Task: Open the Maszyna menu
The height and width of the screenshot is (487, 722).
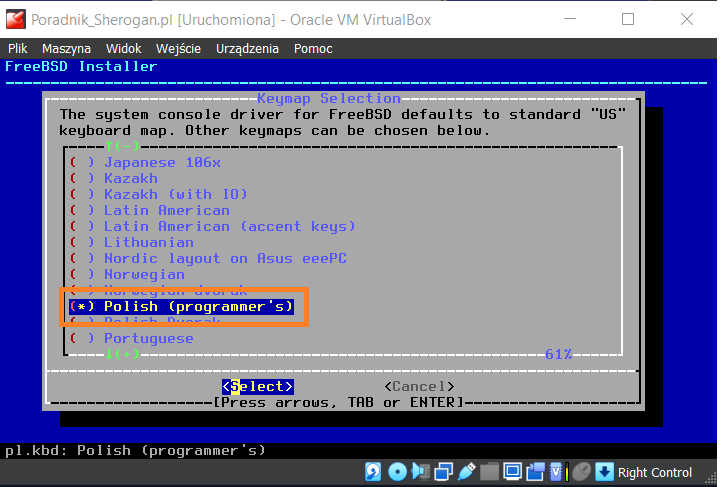Action: (63, 48)
